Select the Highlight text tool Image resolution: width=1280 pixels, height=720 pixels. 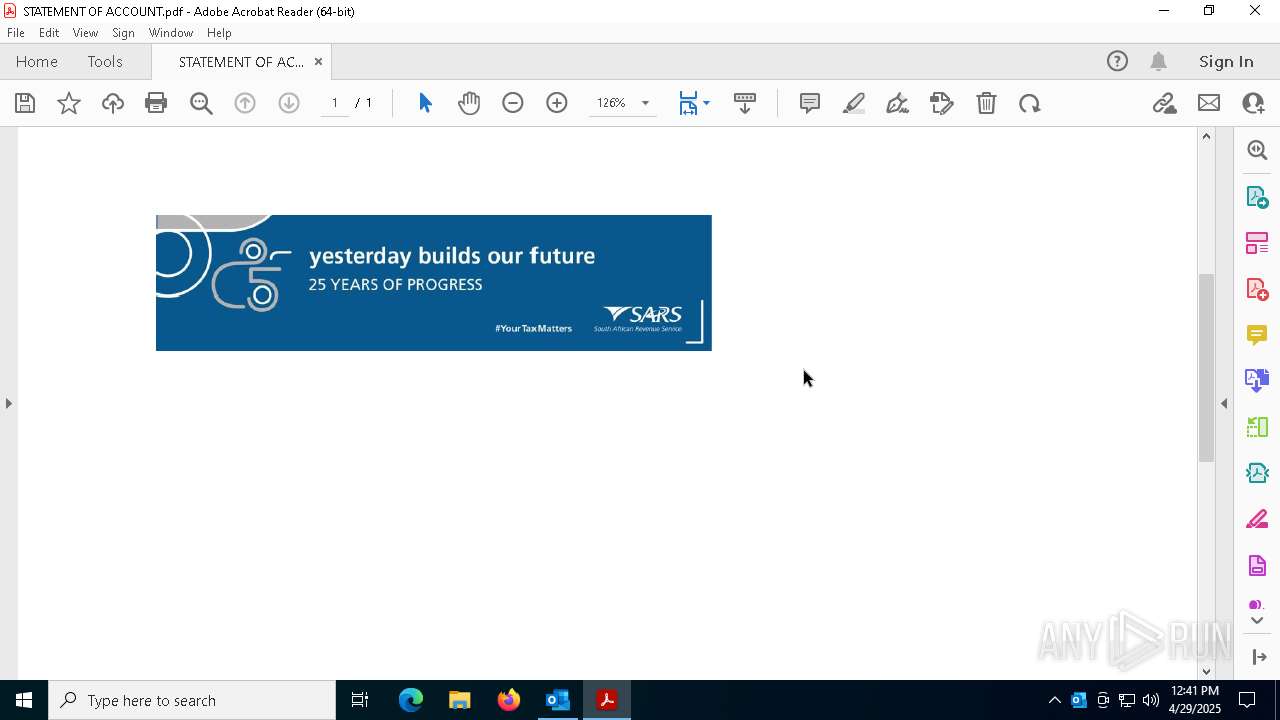coord(854,103)
